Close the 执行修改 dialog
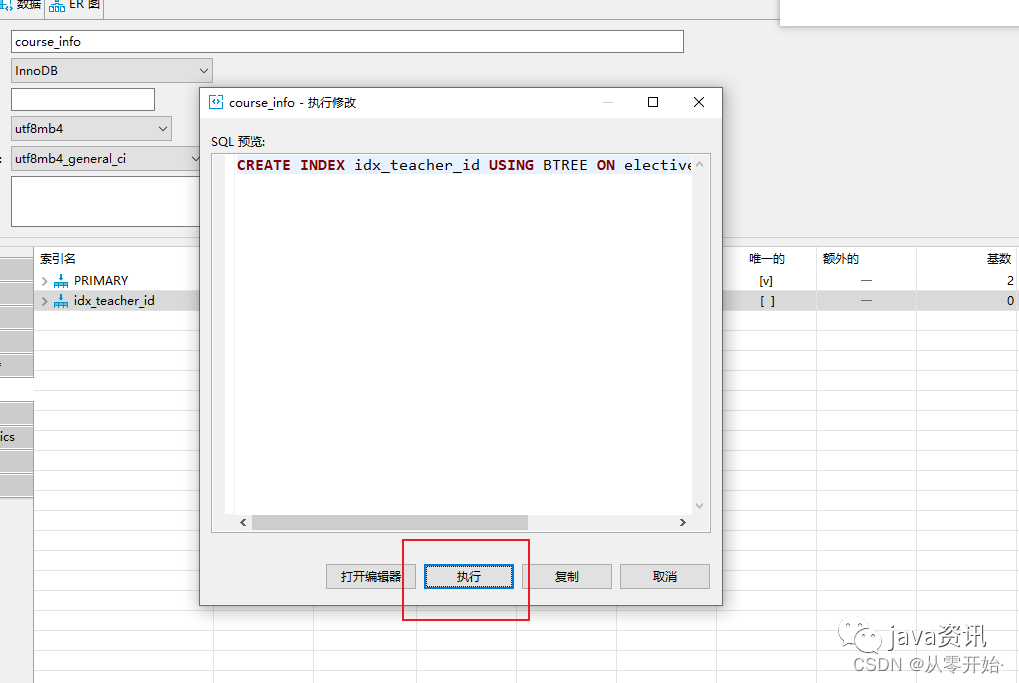 coord(699,102)
